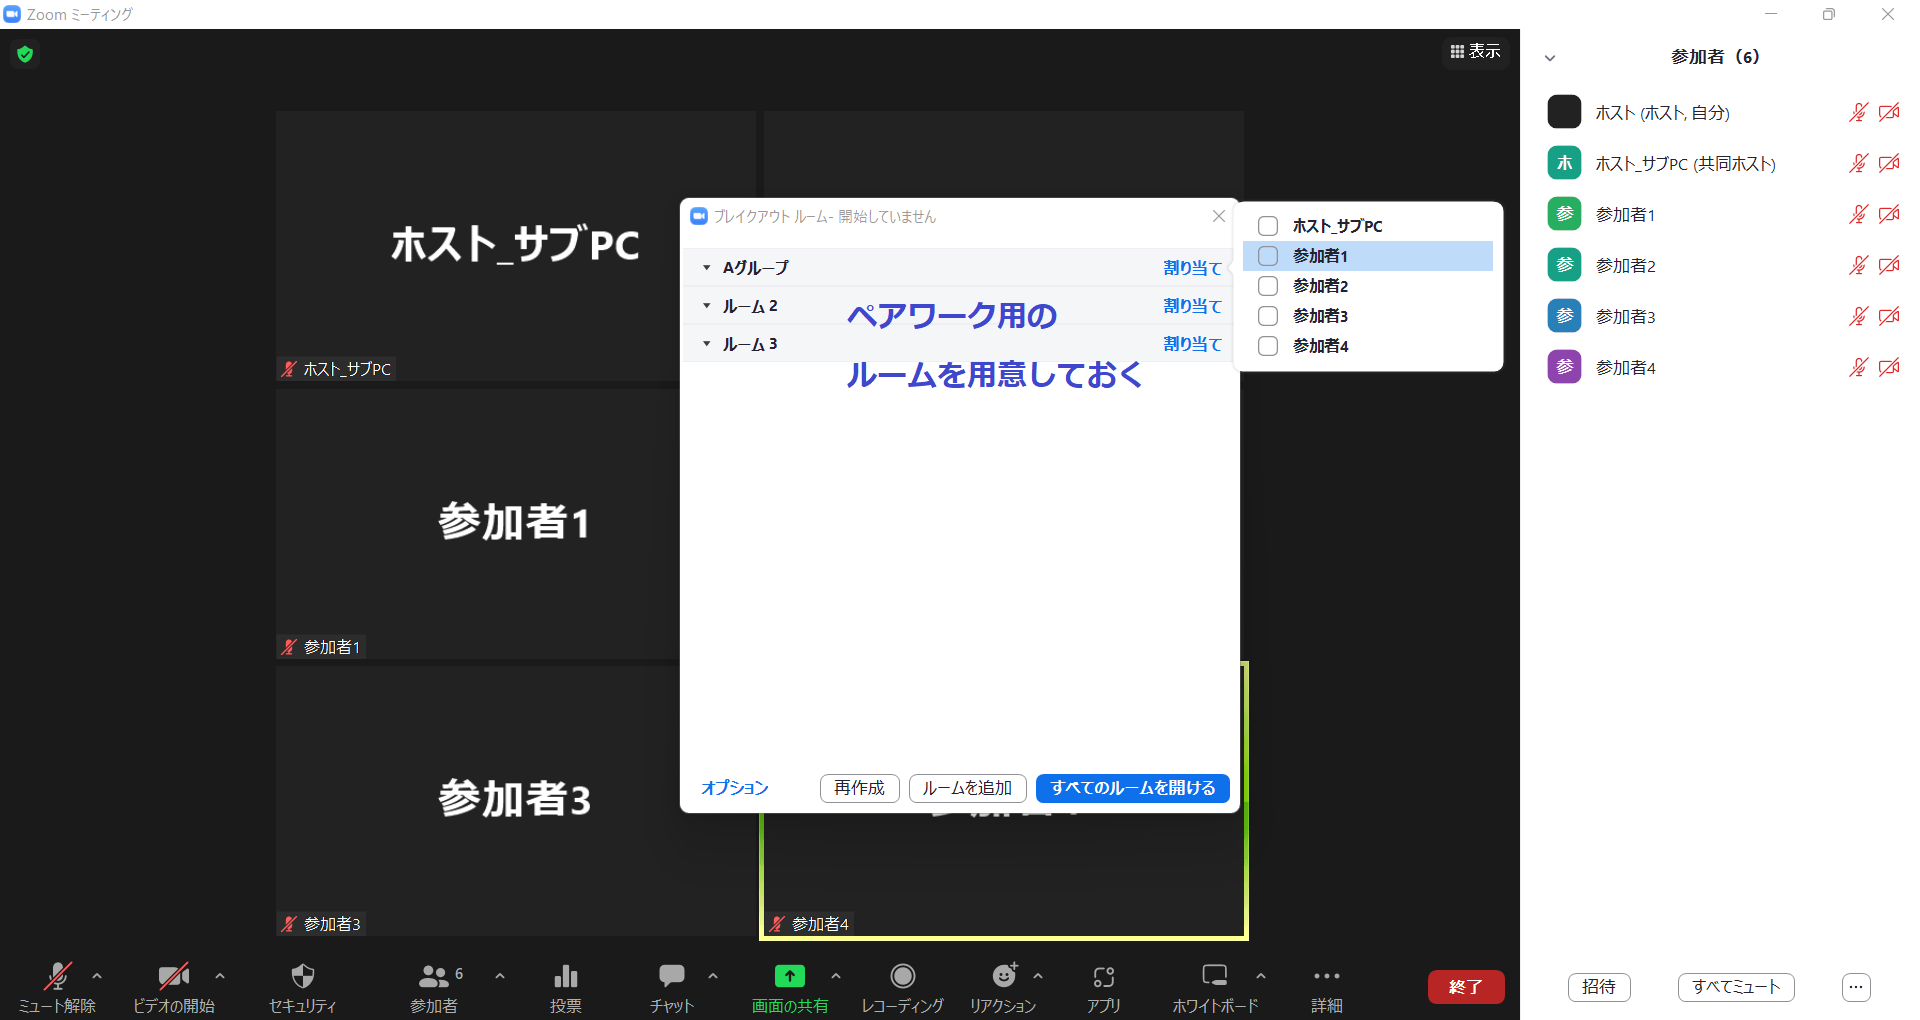
Task: Tick the checkbox for 参加者1
Action: coord(1268,256)
